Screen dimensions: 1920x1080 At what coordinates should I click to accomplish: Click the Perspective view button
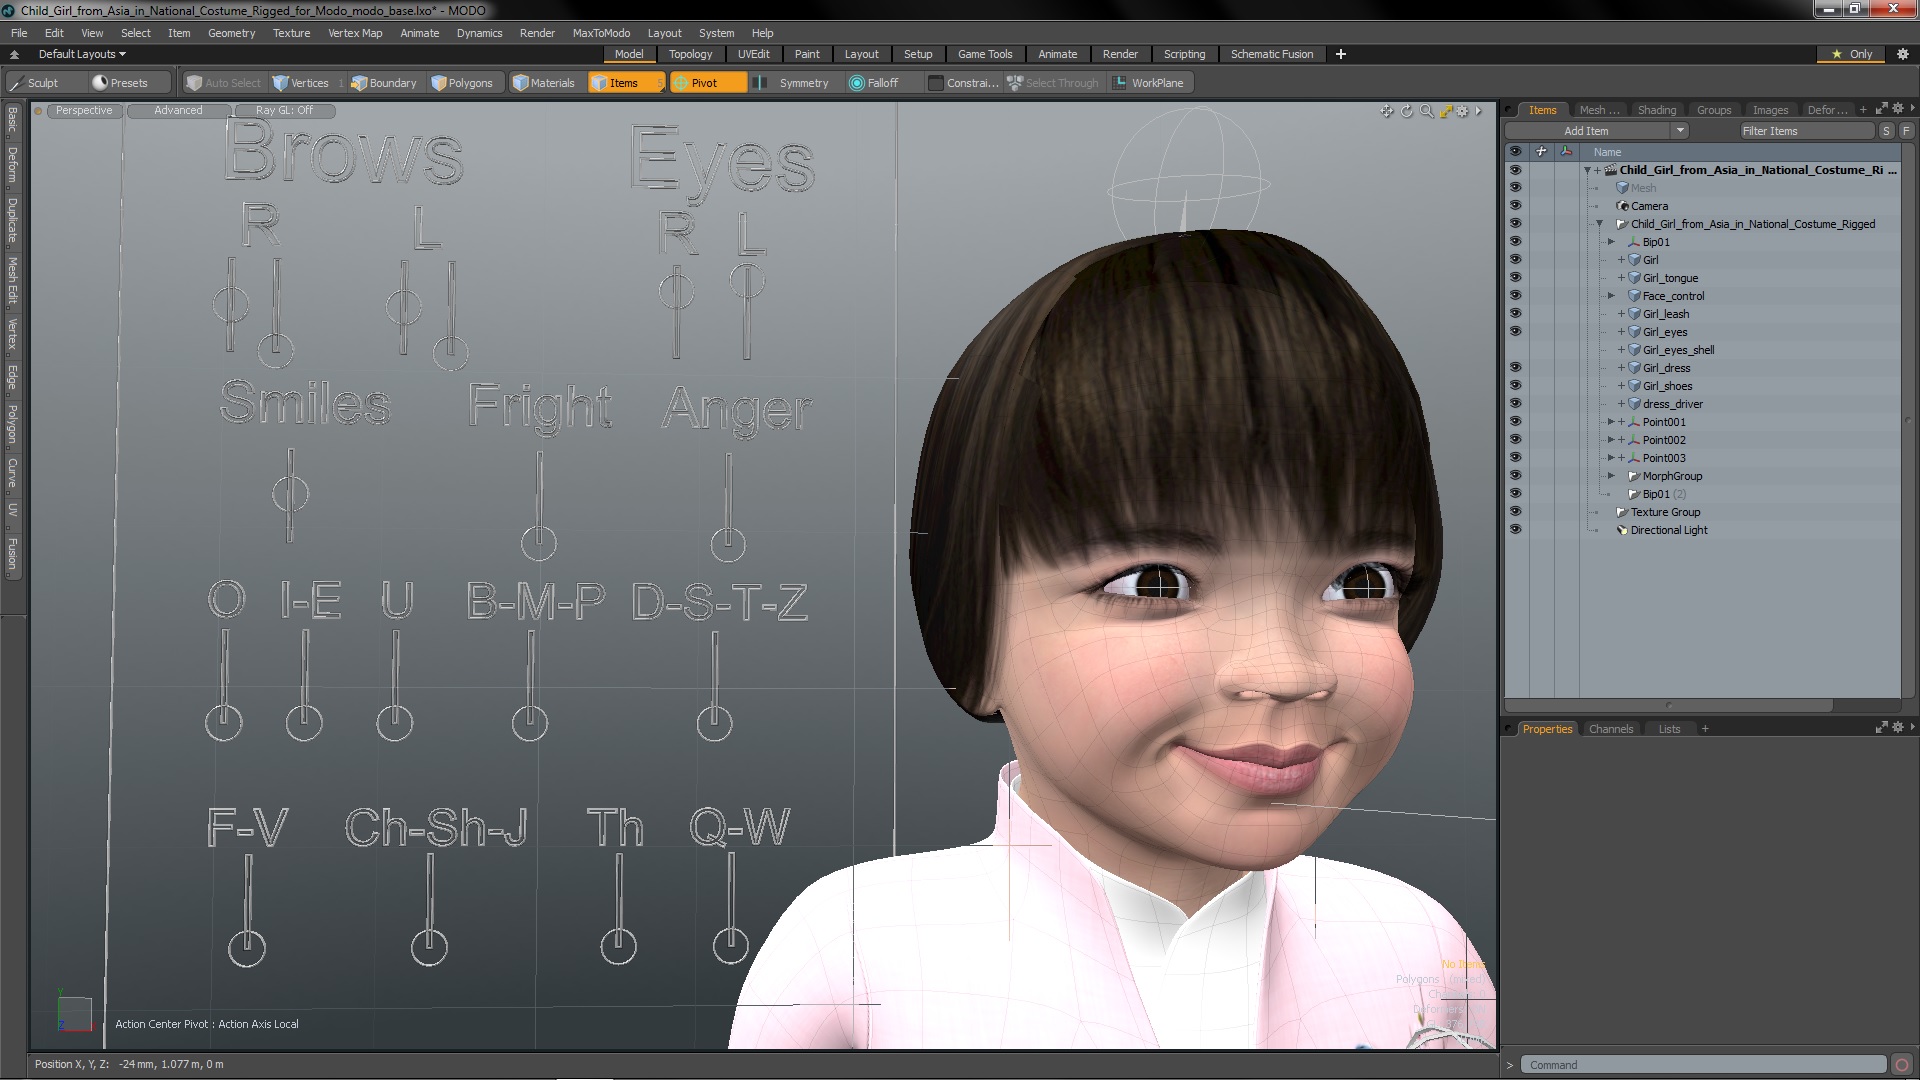pyautogui.click(x=84, y=111)
